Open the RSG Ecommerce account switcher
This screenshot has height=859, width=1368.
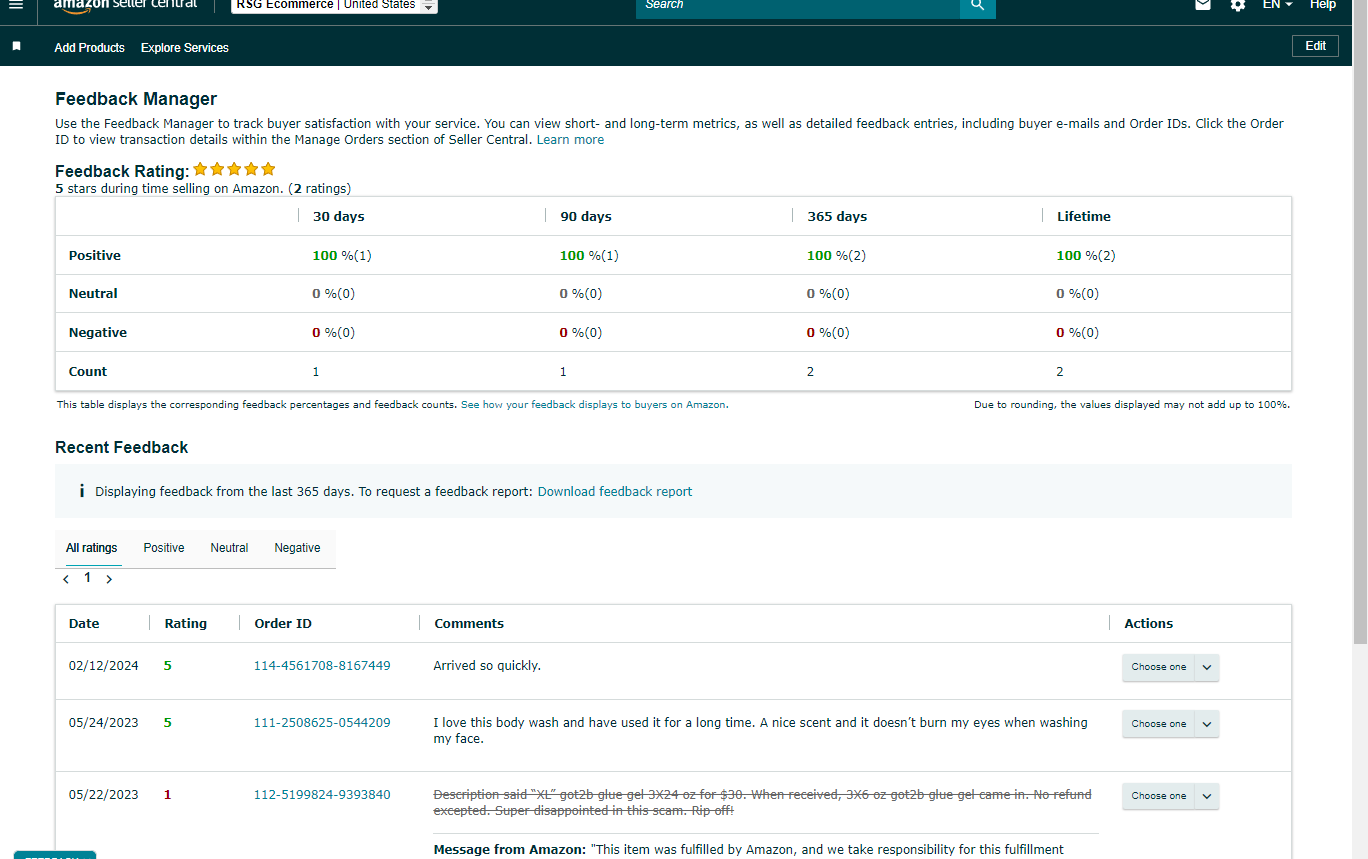335,5
